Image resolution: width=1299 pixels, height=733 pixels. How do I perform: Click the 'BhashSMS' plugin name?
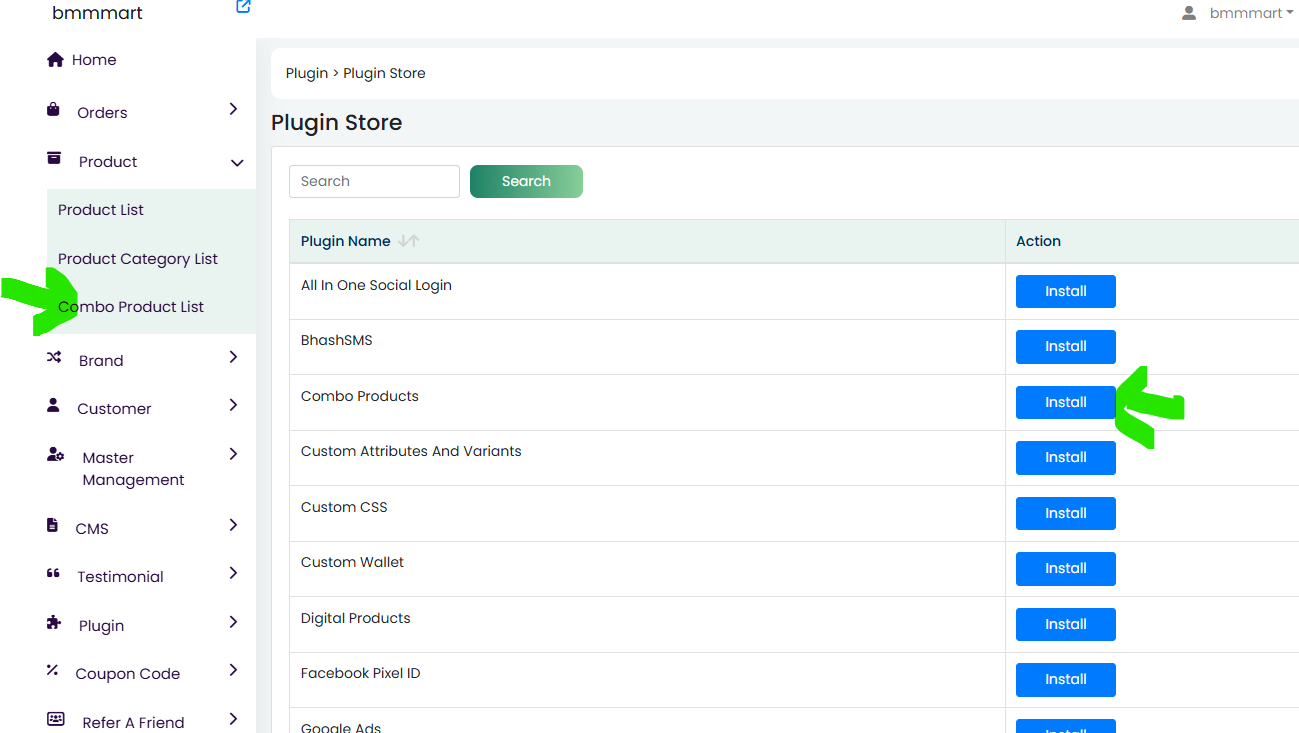(x=337, y=340)
